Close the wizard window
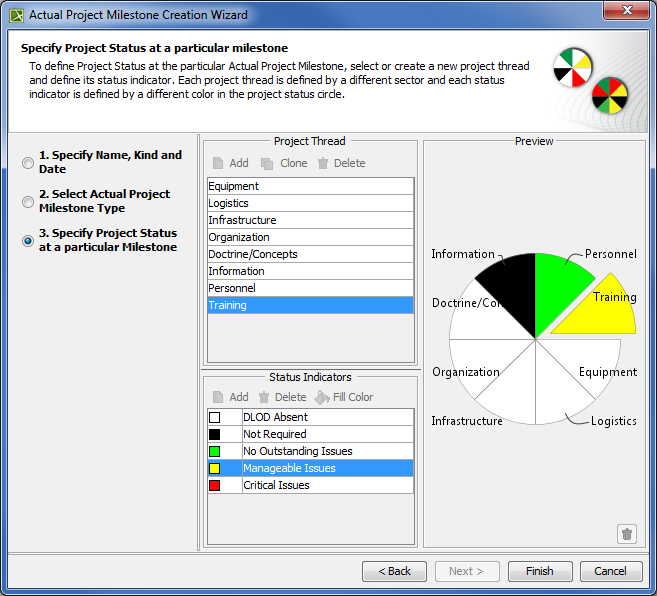Image resolution: width=657 pixels, height=596 pixels. click(x=626, y=10)
